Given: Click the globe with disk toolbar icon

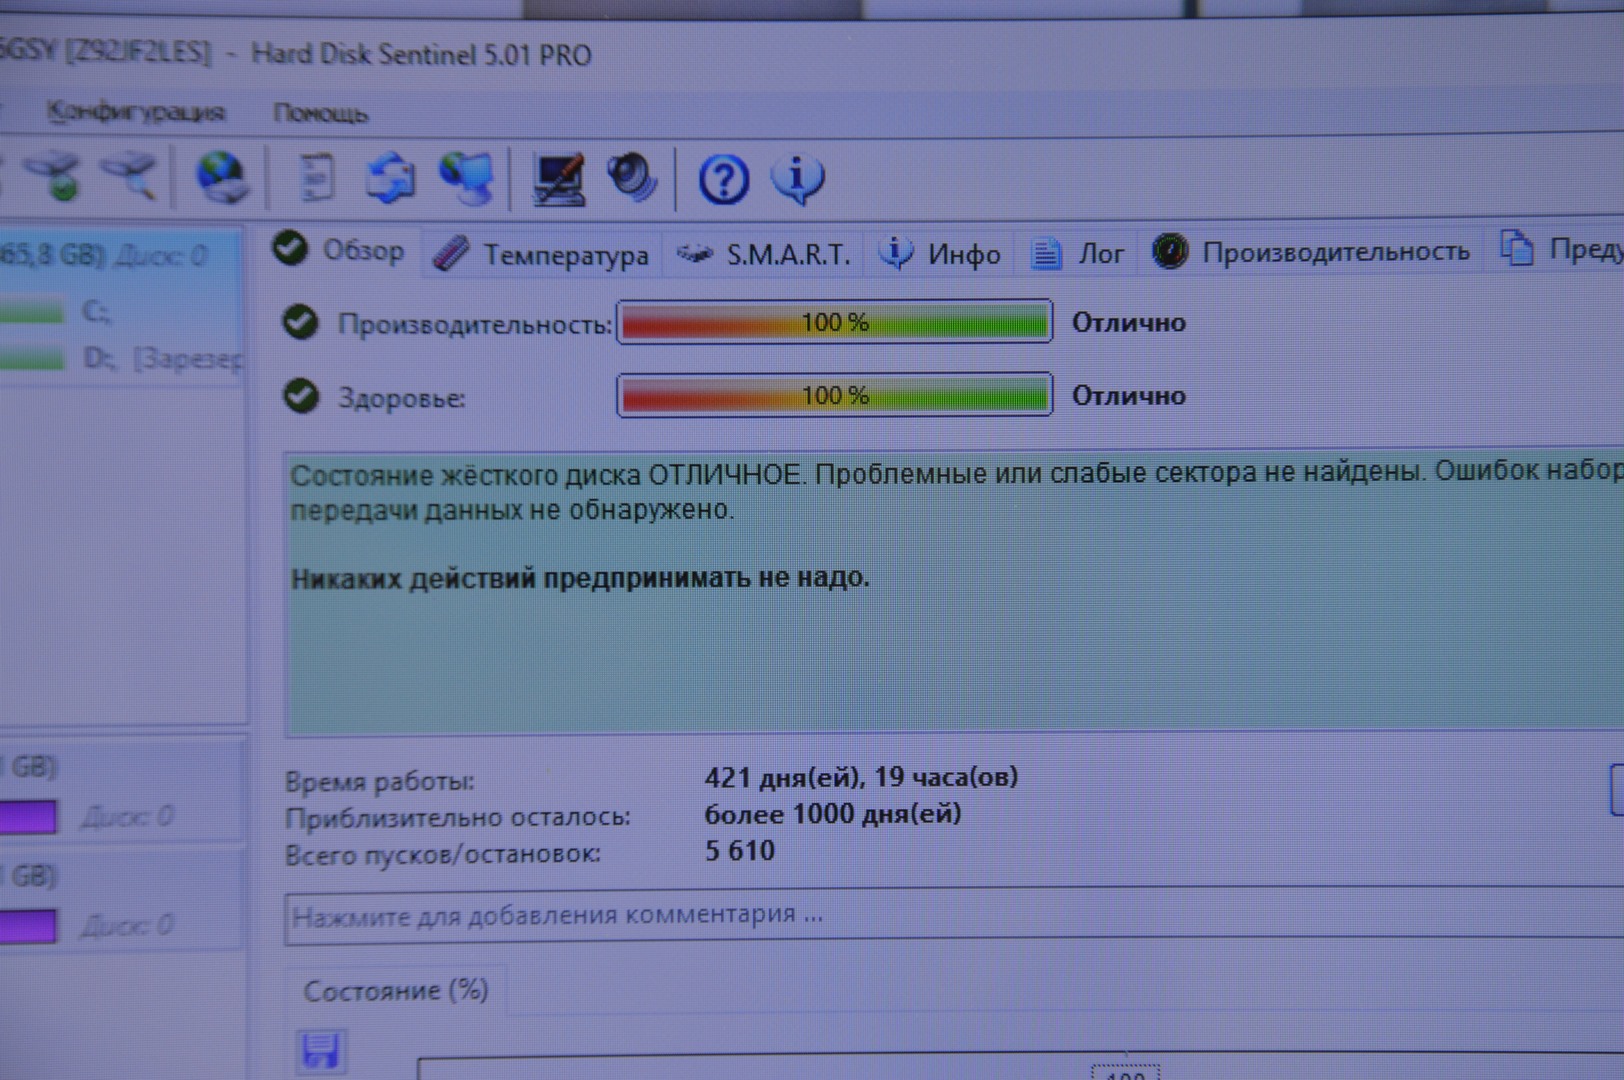Looking at the screenshot, I should (x=221, y=178).
